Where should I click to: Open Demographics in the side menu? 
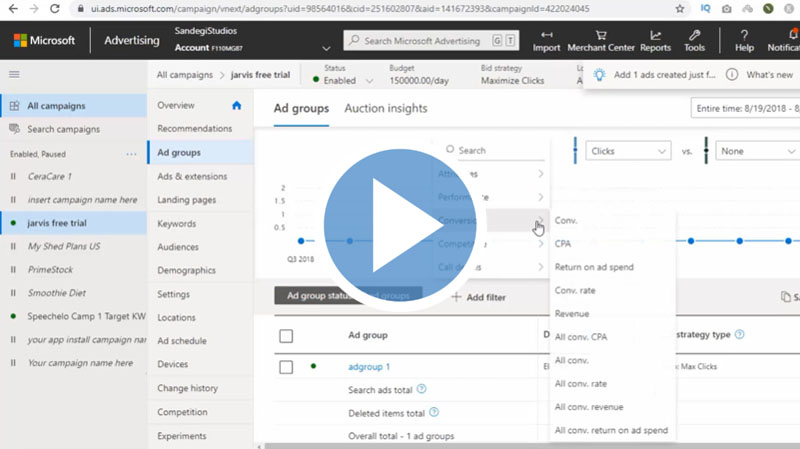click(x=186, y=270)
